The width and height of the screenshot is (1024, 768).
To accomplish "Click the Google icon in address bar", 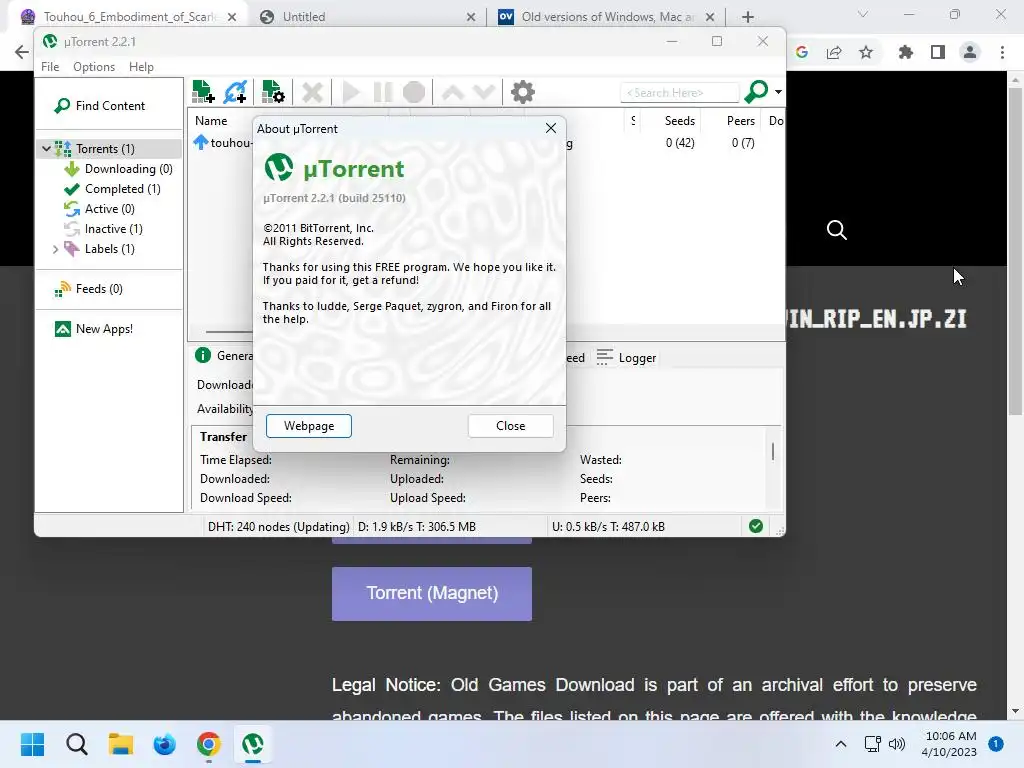I will coord(802,52).
